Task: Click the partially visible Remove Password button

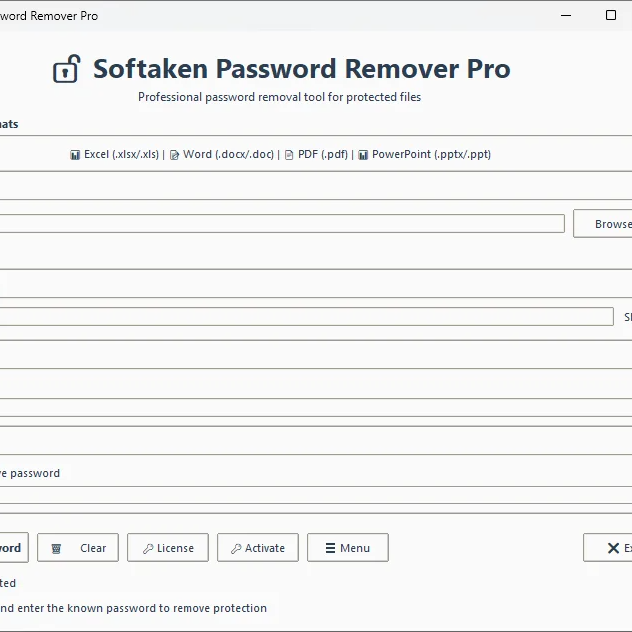Action: 12,548
